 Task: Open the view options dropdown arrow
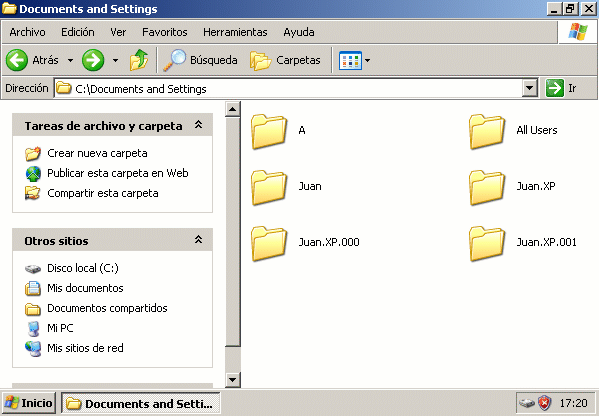point(367,60)
